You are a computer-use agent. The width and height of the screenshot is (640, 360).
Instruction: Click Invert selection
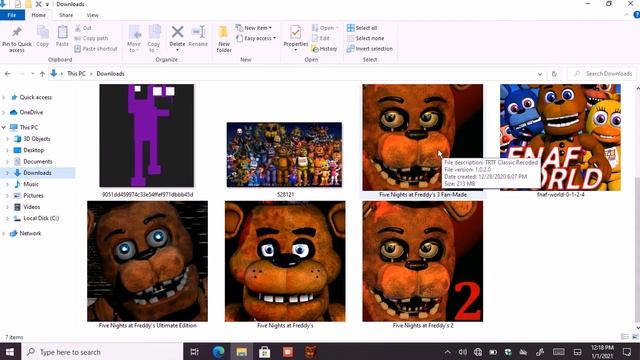[370, 49]
